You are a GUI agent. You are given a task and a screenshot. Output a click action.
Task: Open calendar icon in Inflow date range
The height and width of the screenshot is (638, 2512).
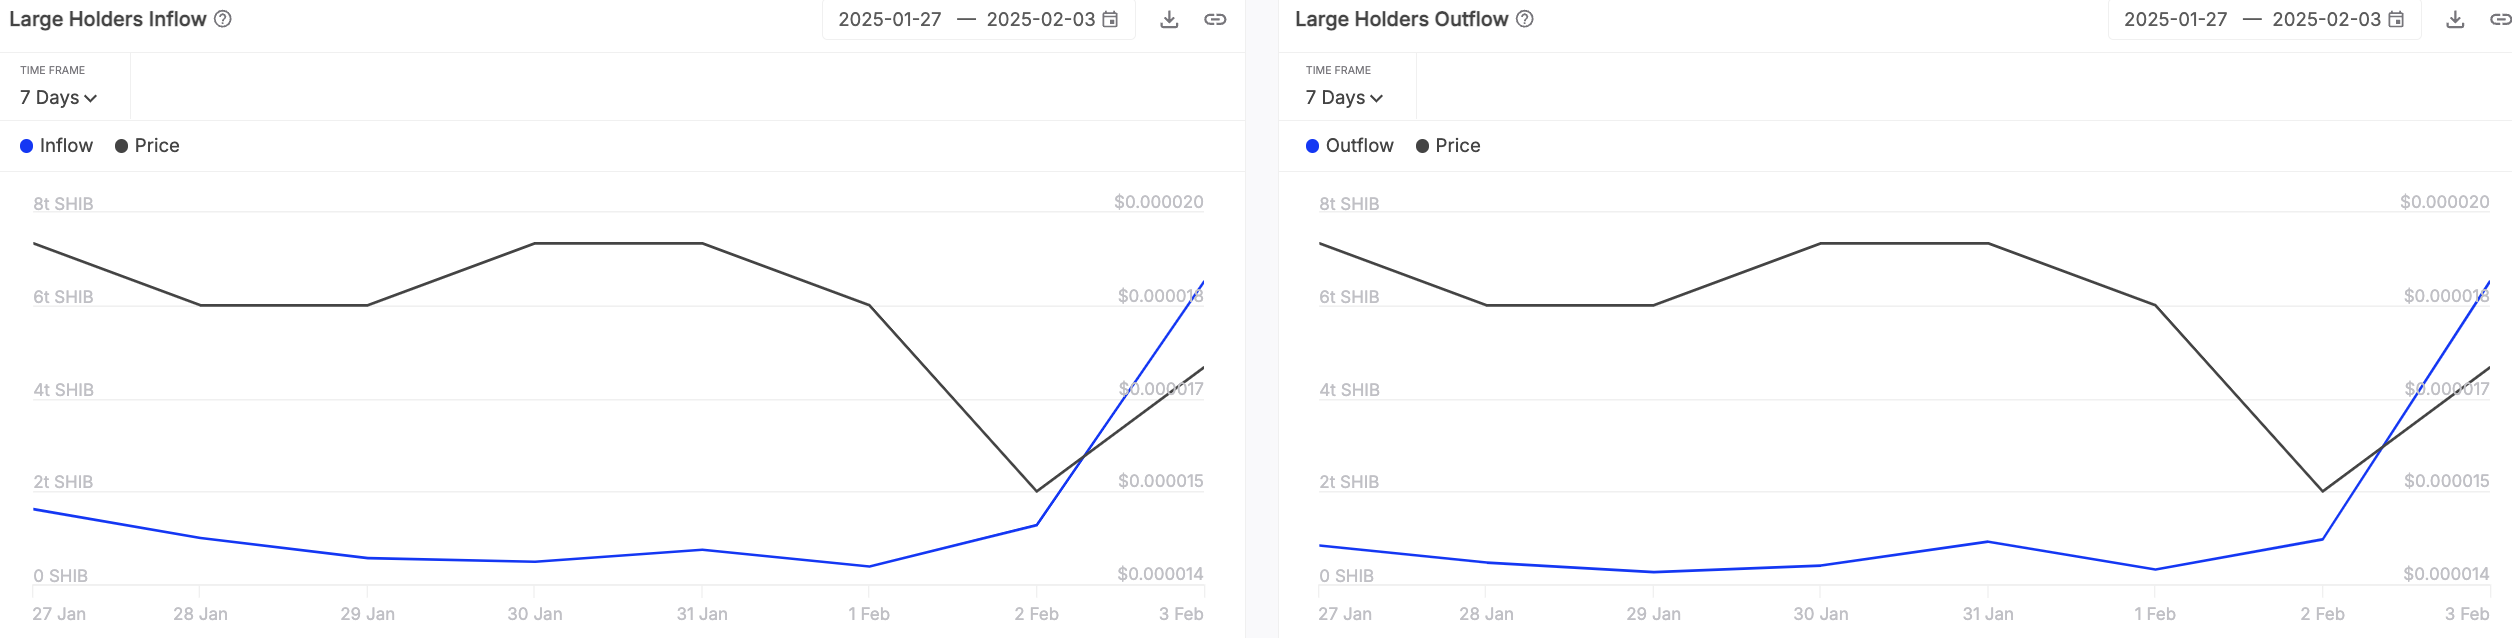[1110, 20]
